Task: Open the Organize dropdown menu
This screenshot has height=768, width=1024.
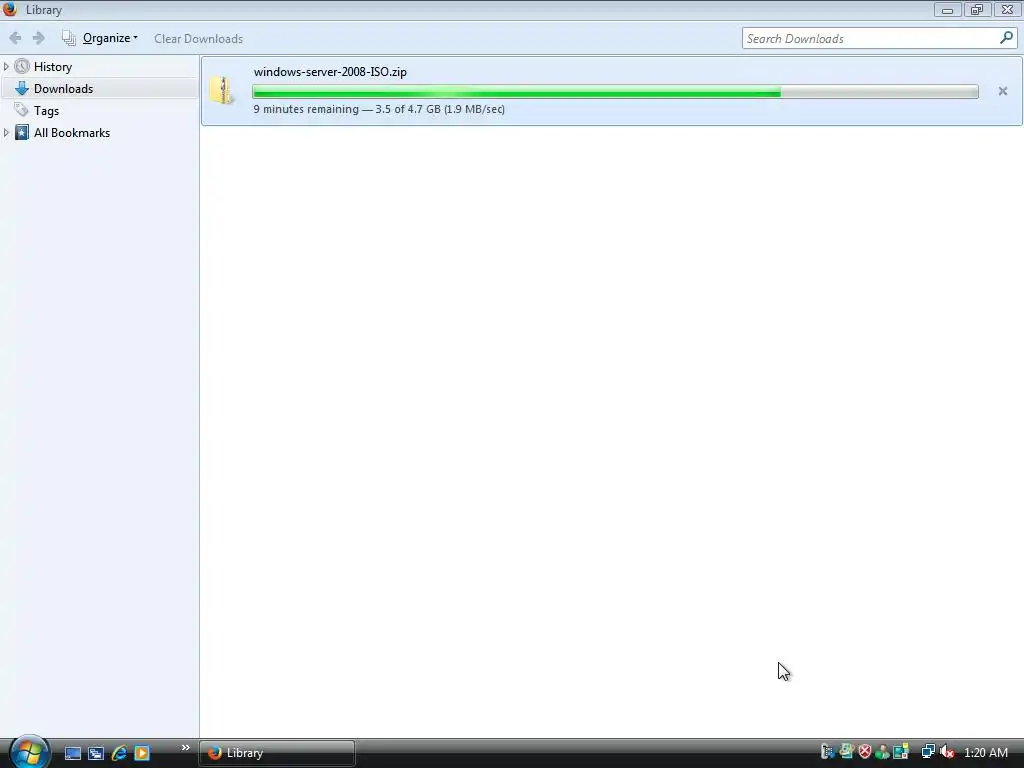Action: coord(100,39)
